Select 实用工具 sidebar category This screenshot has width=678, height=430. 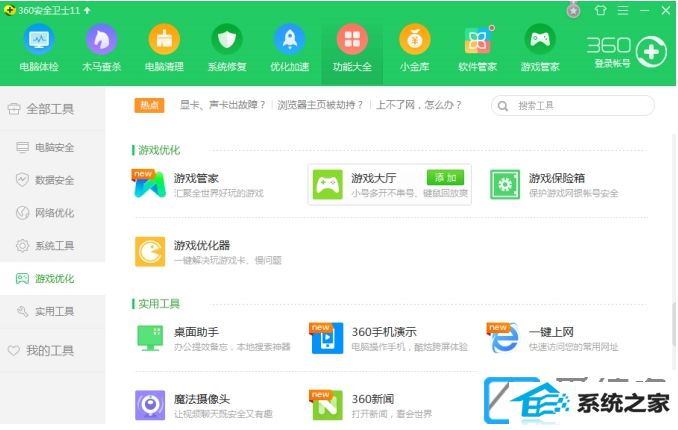pos(52,311)
